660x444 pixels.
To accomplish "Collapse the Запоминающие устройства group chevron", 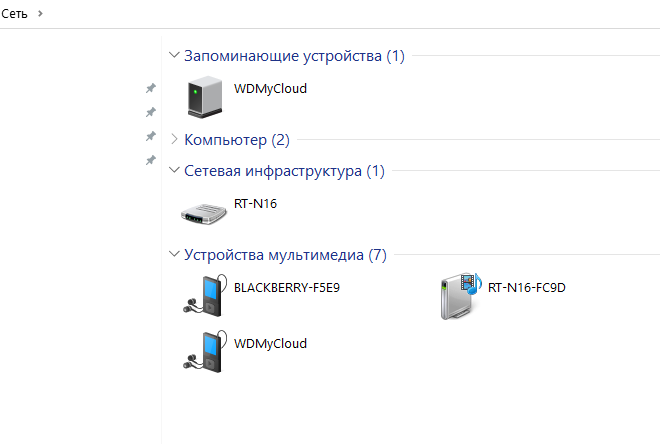I will (174, 55).
